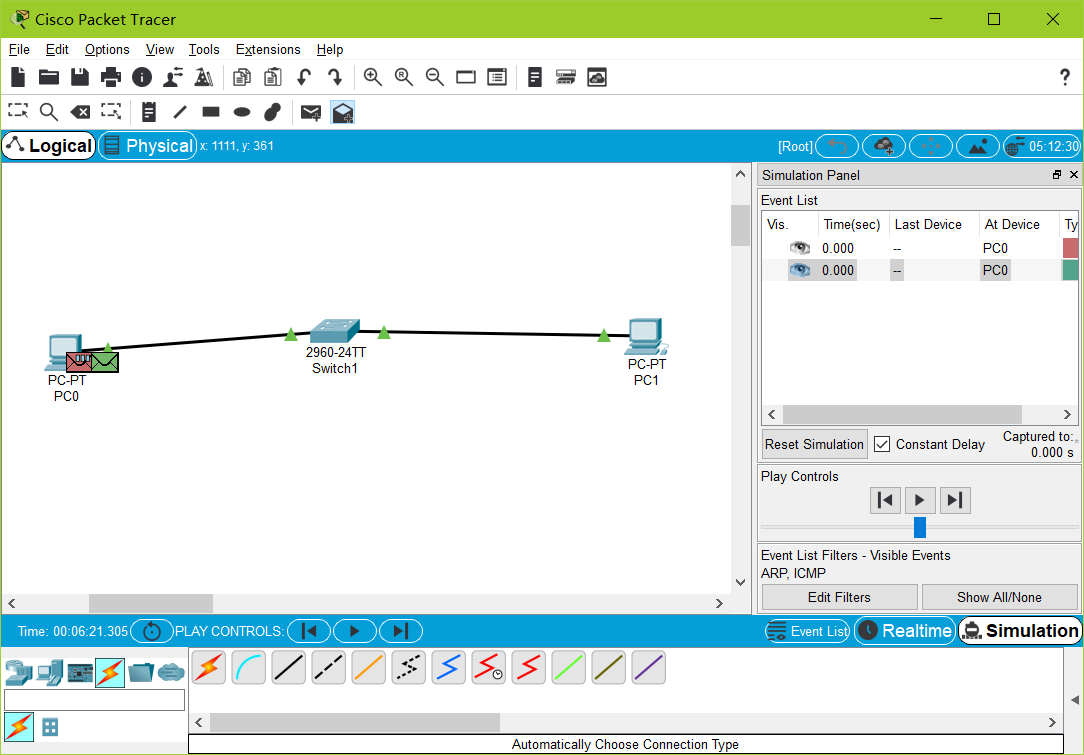Click the Paste icon
The height and width of the screenshot is (755, 1084).
tap(273, 77)
